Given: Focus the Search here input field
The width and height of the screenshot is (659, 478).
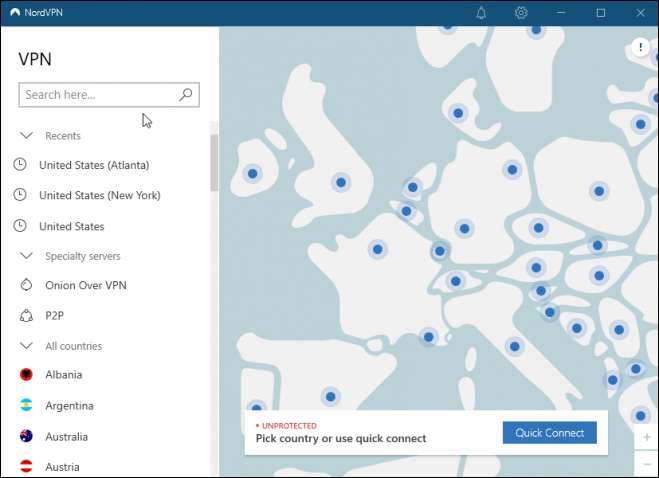Looking at the screenshot, I should pos(98,95).
